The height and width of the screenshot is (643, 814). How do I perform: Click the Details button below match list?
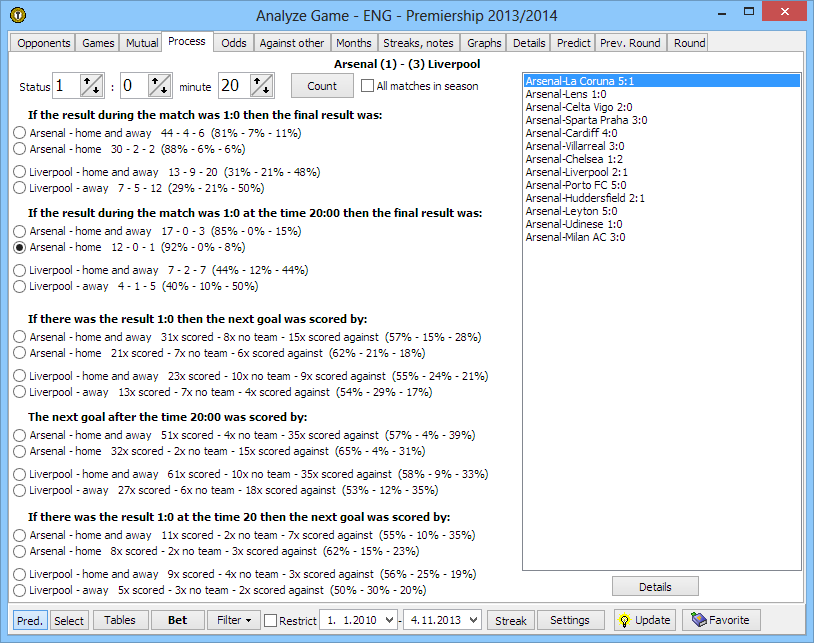click(655, 587)
